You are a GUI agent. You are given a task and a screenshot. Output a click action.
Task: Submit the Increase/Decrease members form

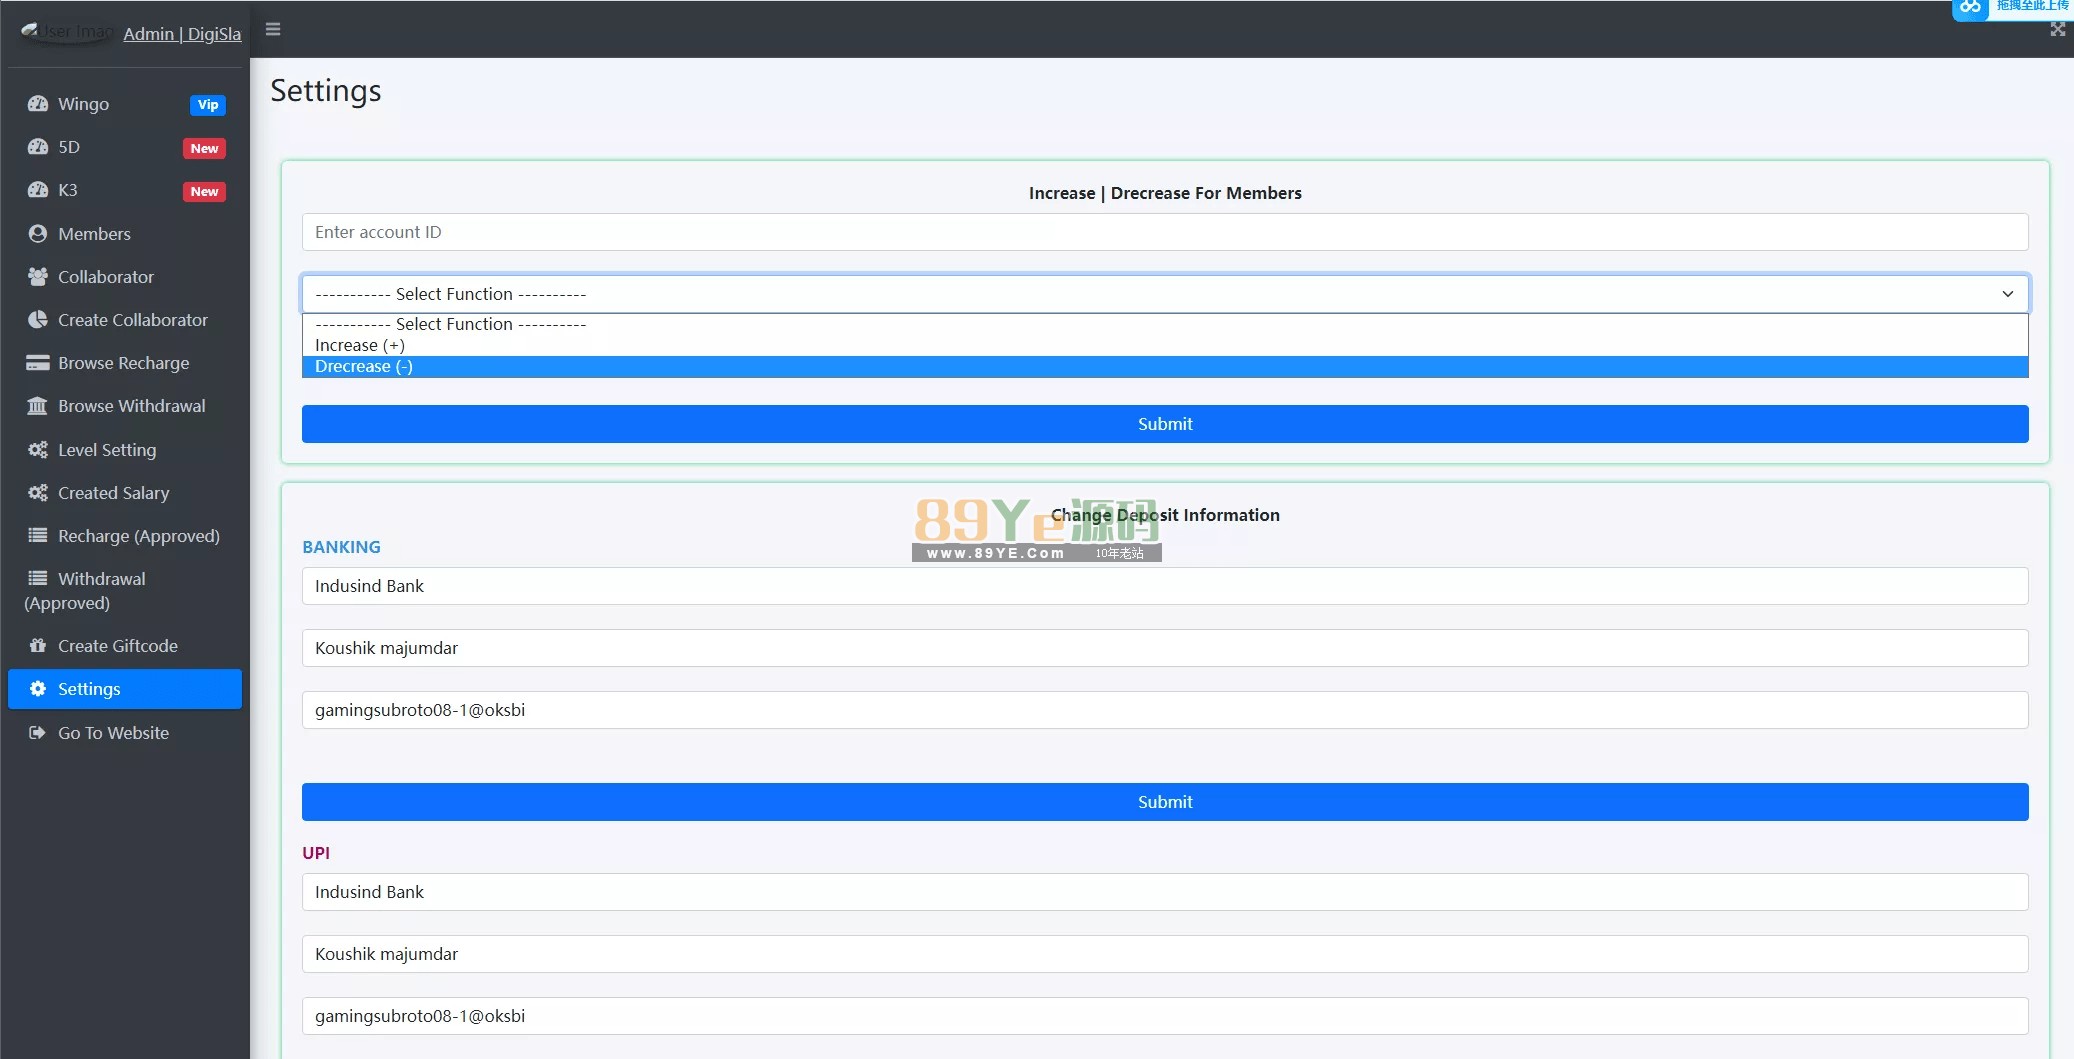tap(1165, 424)
